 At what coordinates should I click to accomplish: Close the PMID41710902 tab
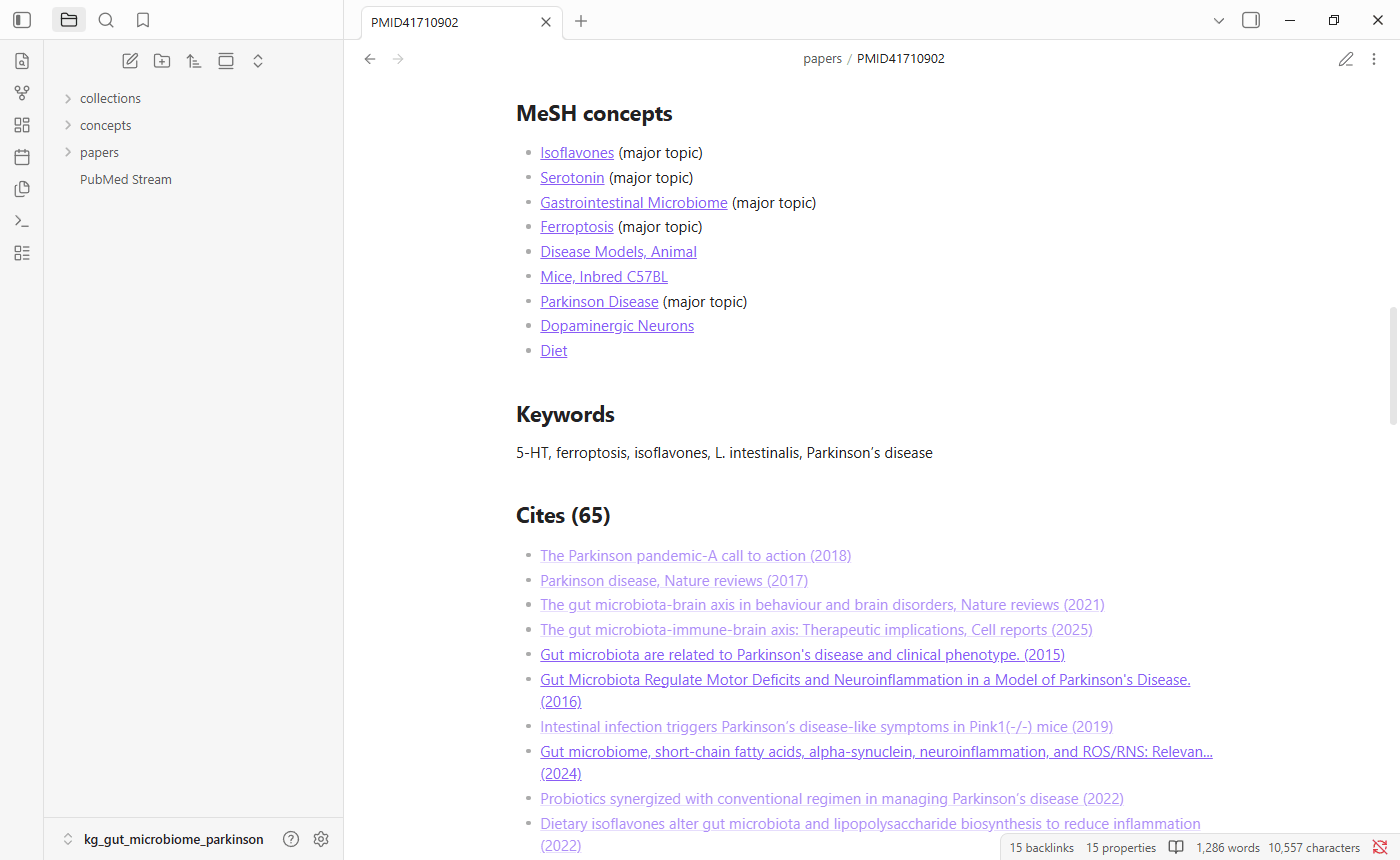click(545, 21)
